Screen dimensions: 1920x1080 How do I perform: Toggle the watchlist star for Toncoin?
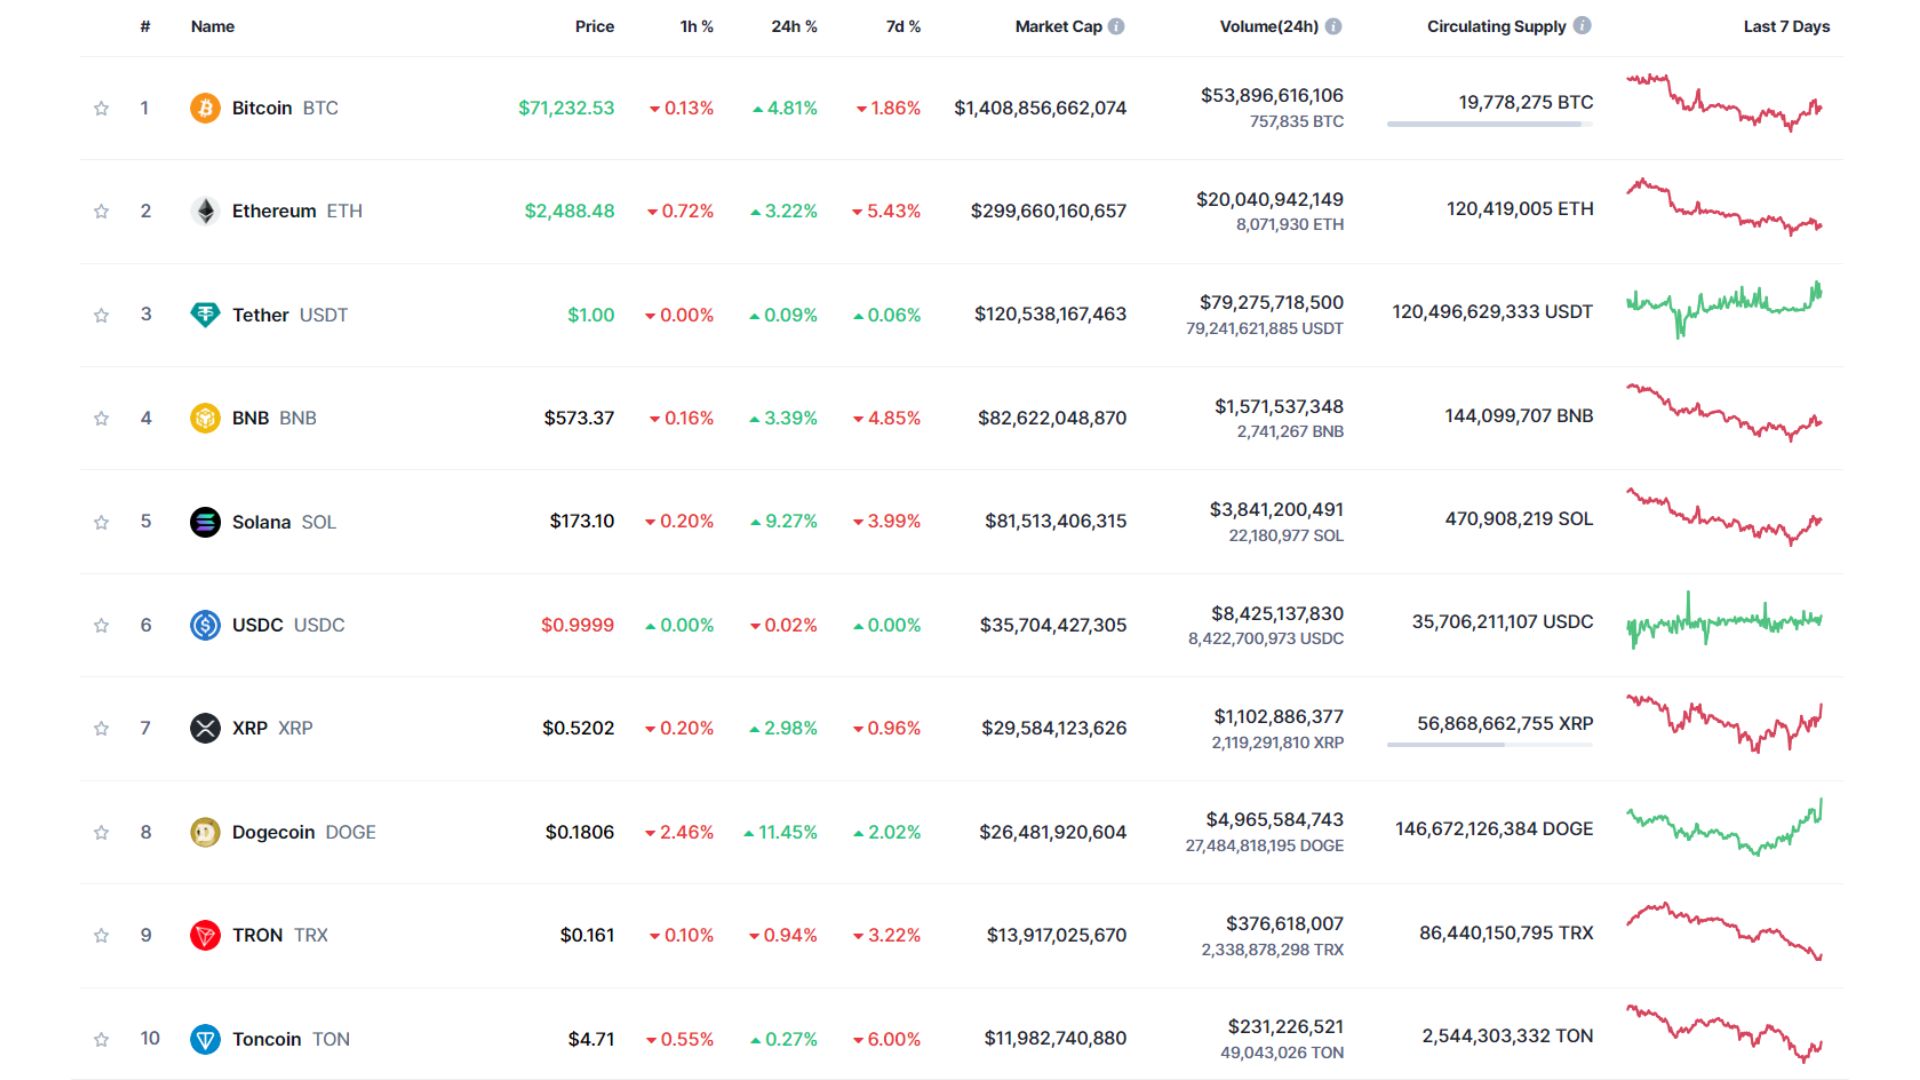point(100,1039)
